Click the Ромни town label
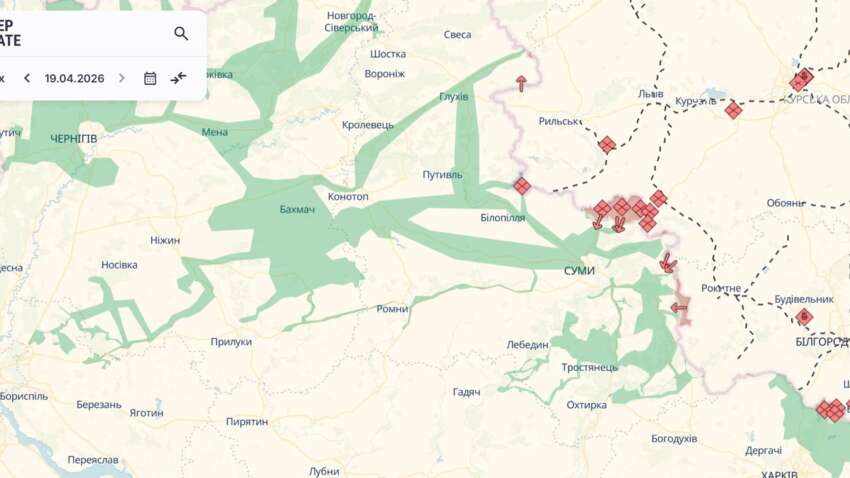 392,309
